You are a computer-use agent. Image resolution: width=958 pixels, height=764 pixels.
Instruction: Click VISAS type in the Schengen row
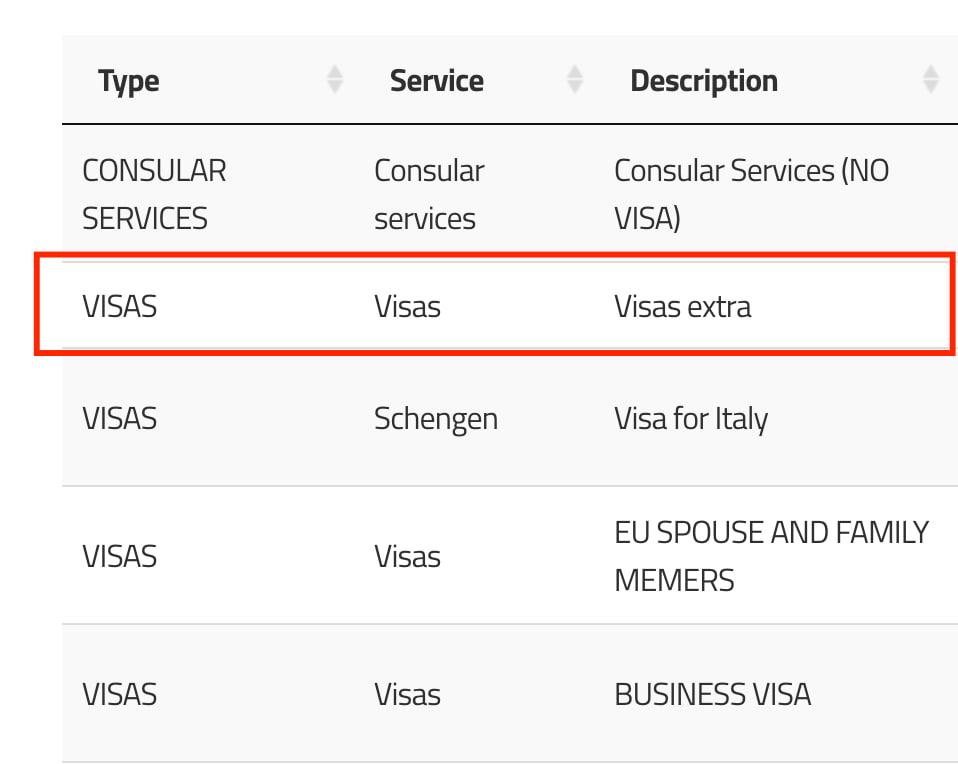click(120, 418)
